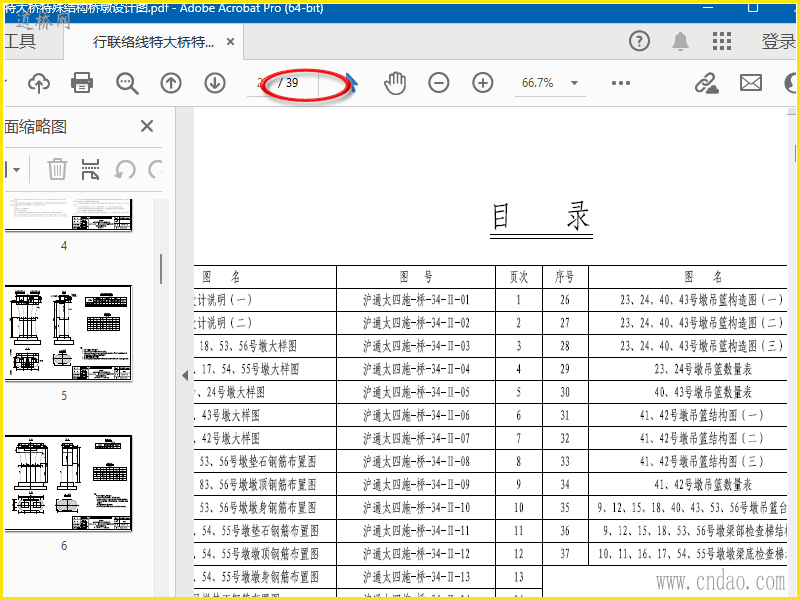This screenshot has width=800, height=600.
Task: Click table cell 沪通太四施-桥-34-II-13
Action: point(416,577)
